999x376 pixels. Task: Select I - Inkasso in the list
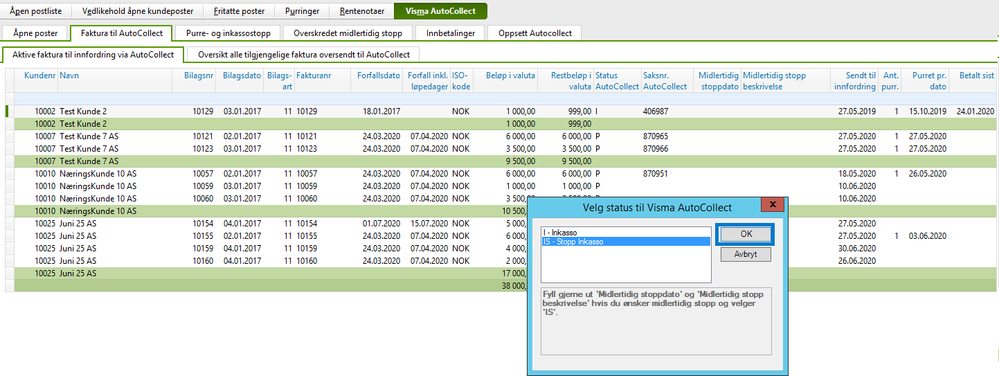(625, 233)
